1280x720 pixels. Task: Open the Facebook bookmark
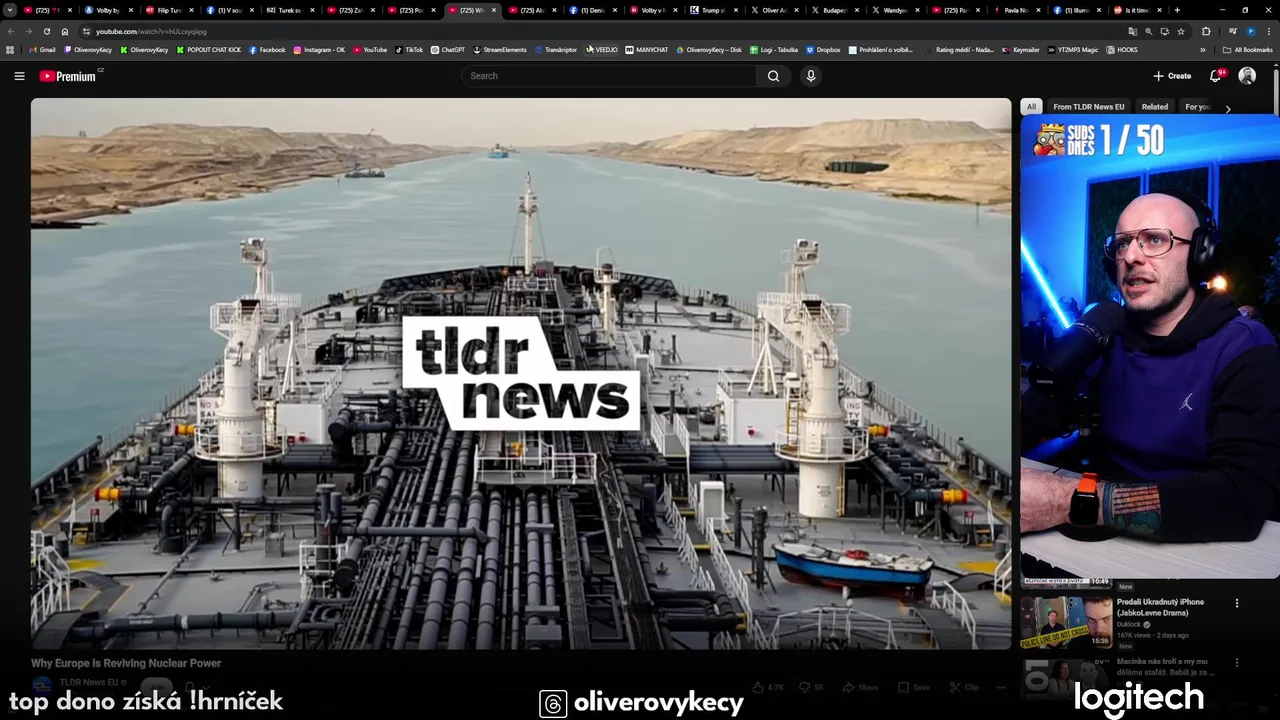[x=267, y=50]
